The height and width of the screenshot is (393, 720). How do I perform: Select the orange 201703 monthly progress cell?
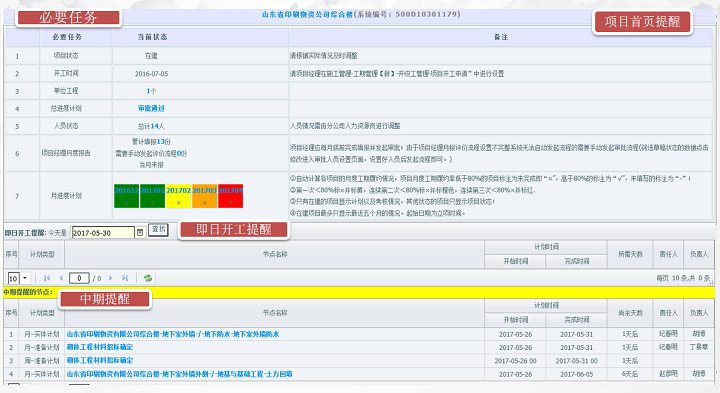[x=205, y=196]
